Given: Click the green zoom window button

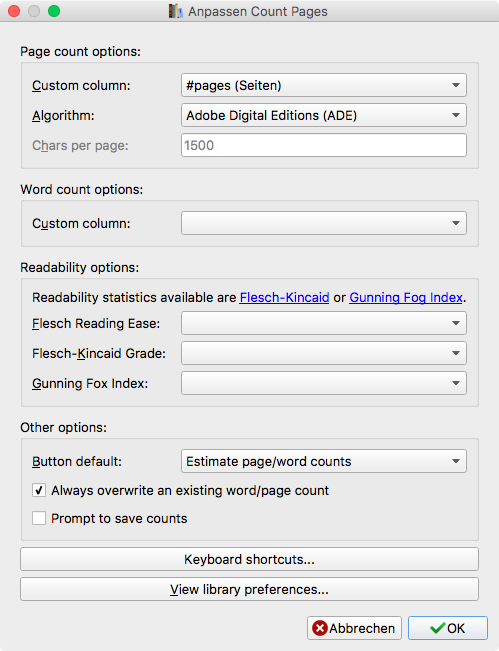Looking at the screenshot, I should (54, 11).
